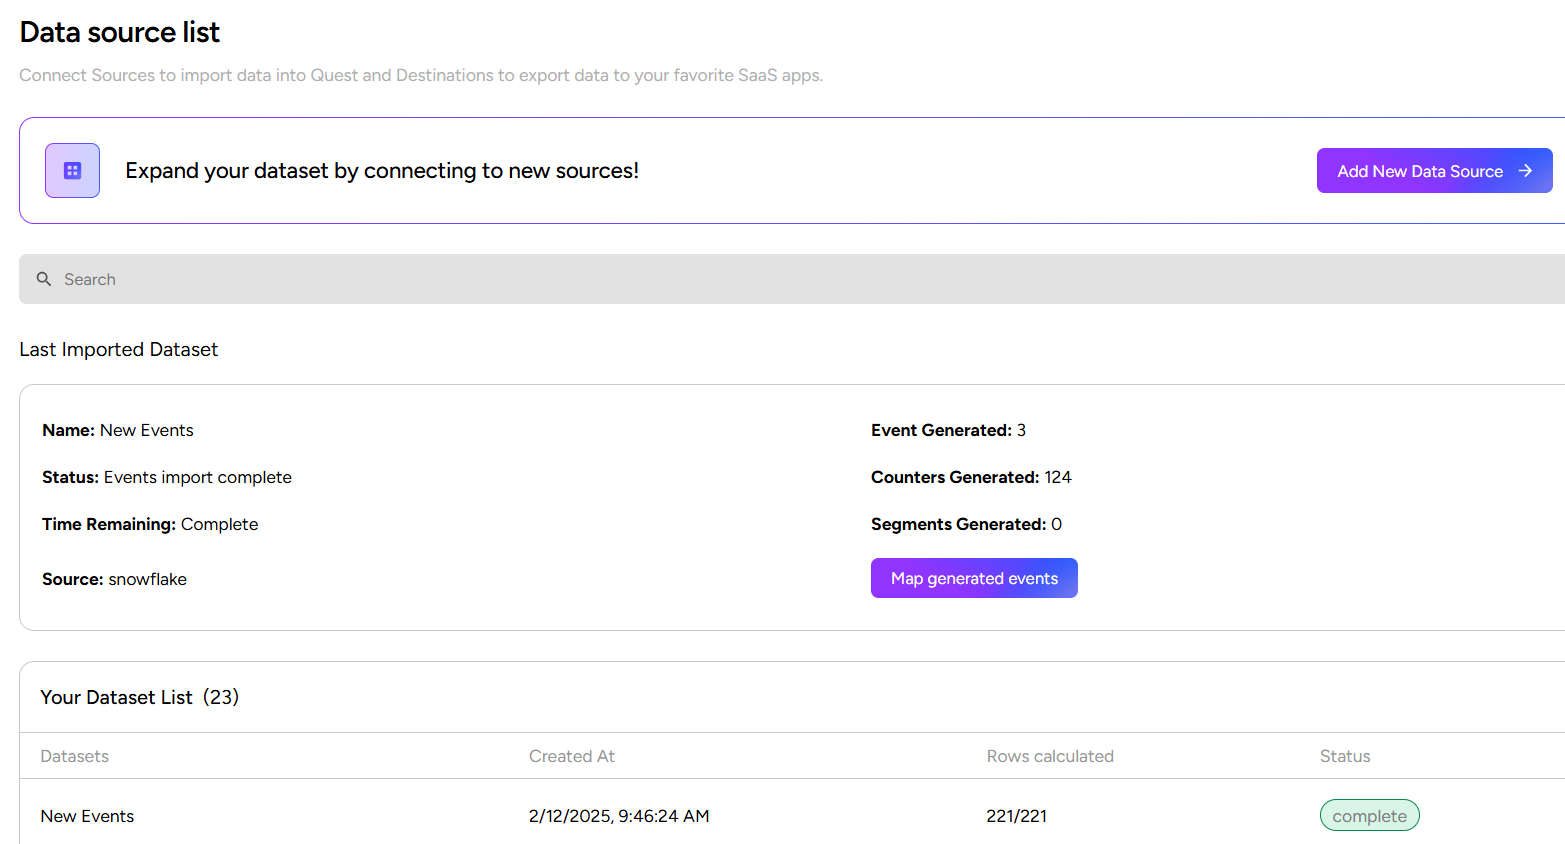Select the 2/12/2025 created date cell
This screenshot has width=1565, height=844.
tap(618, 816)
